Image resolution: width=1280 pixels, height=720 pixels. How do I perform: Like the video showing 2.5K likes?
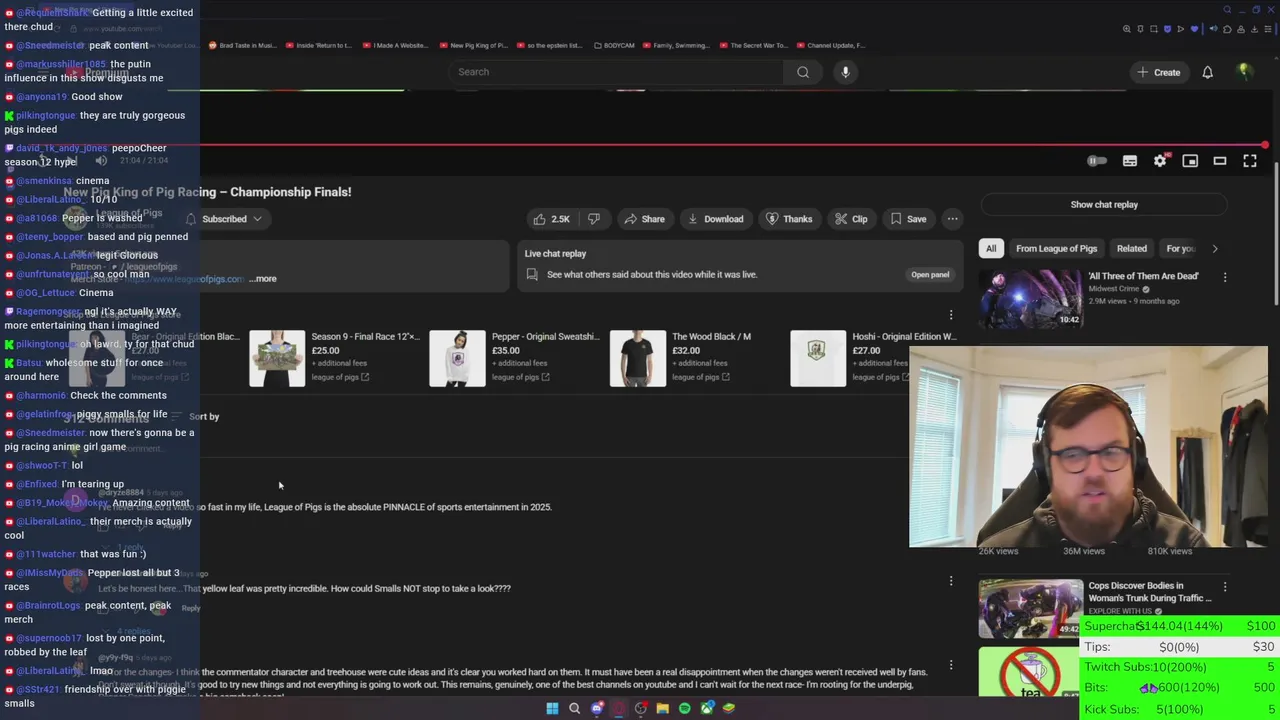(x=551, y=219)
